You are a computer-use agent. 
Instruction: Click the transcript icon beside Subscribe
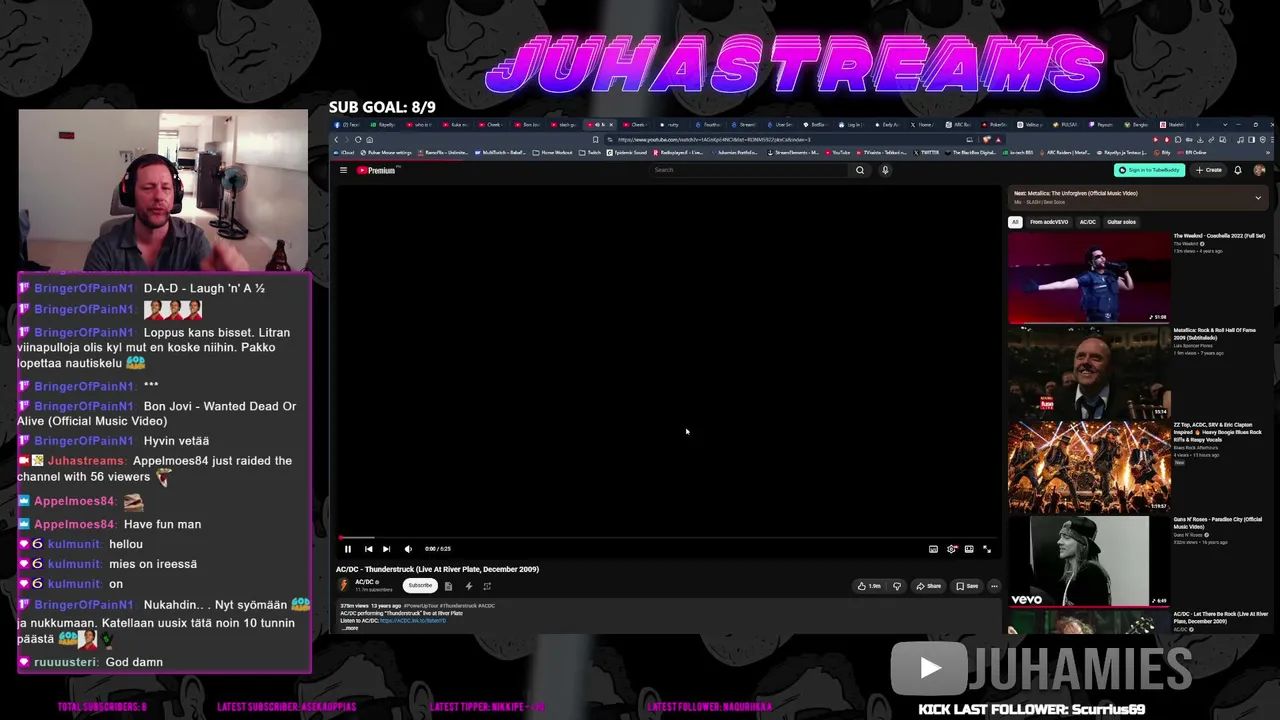pos(448,586)
